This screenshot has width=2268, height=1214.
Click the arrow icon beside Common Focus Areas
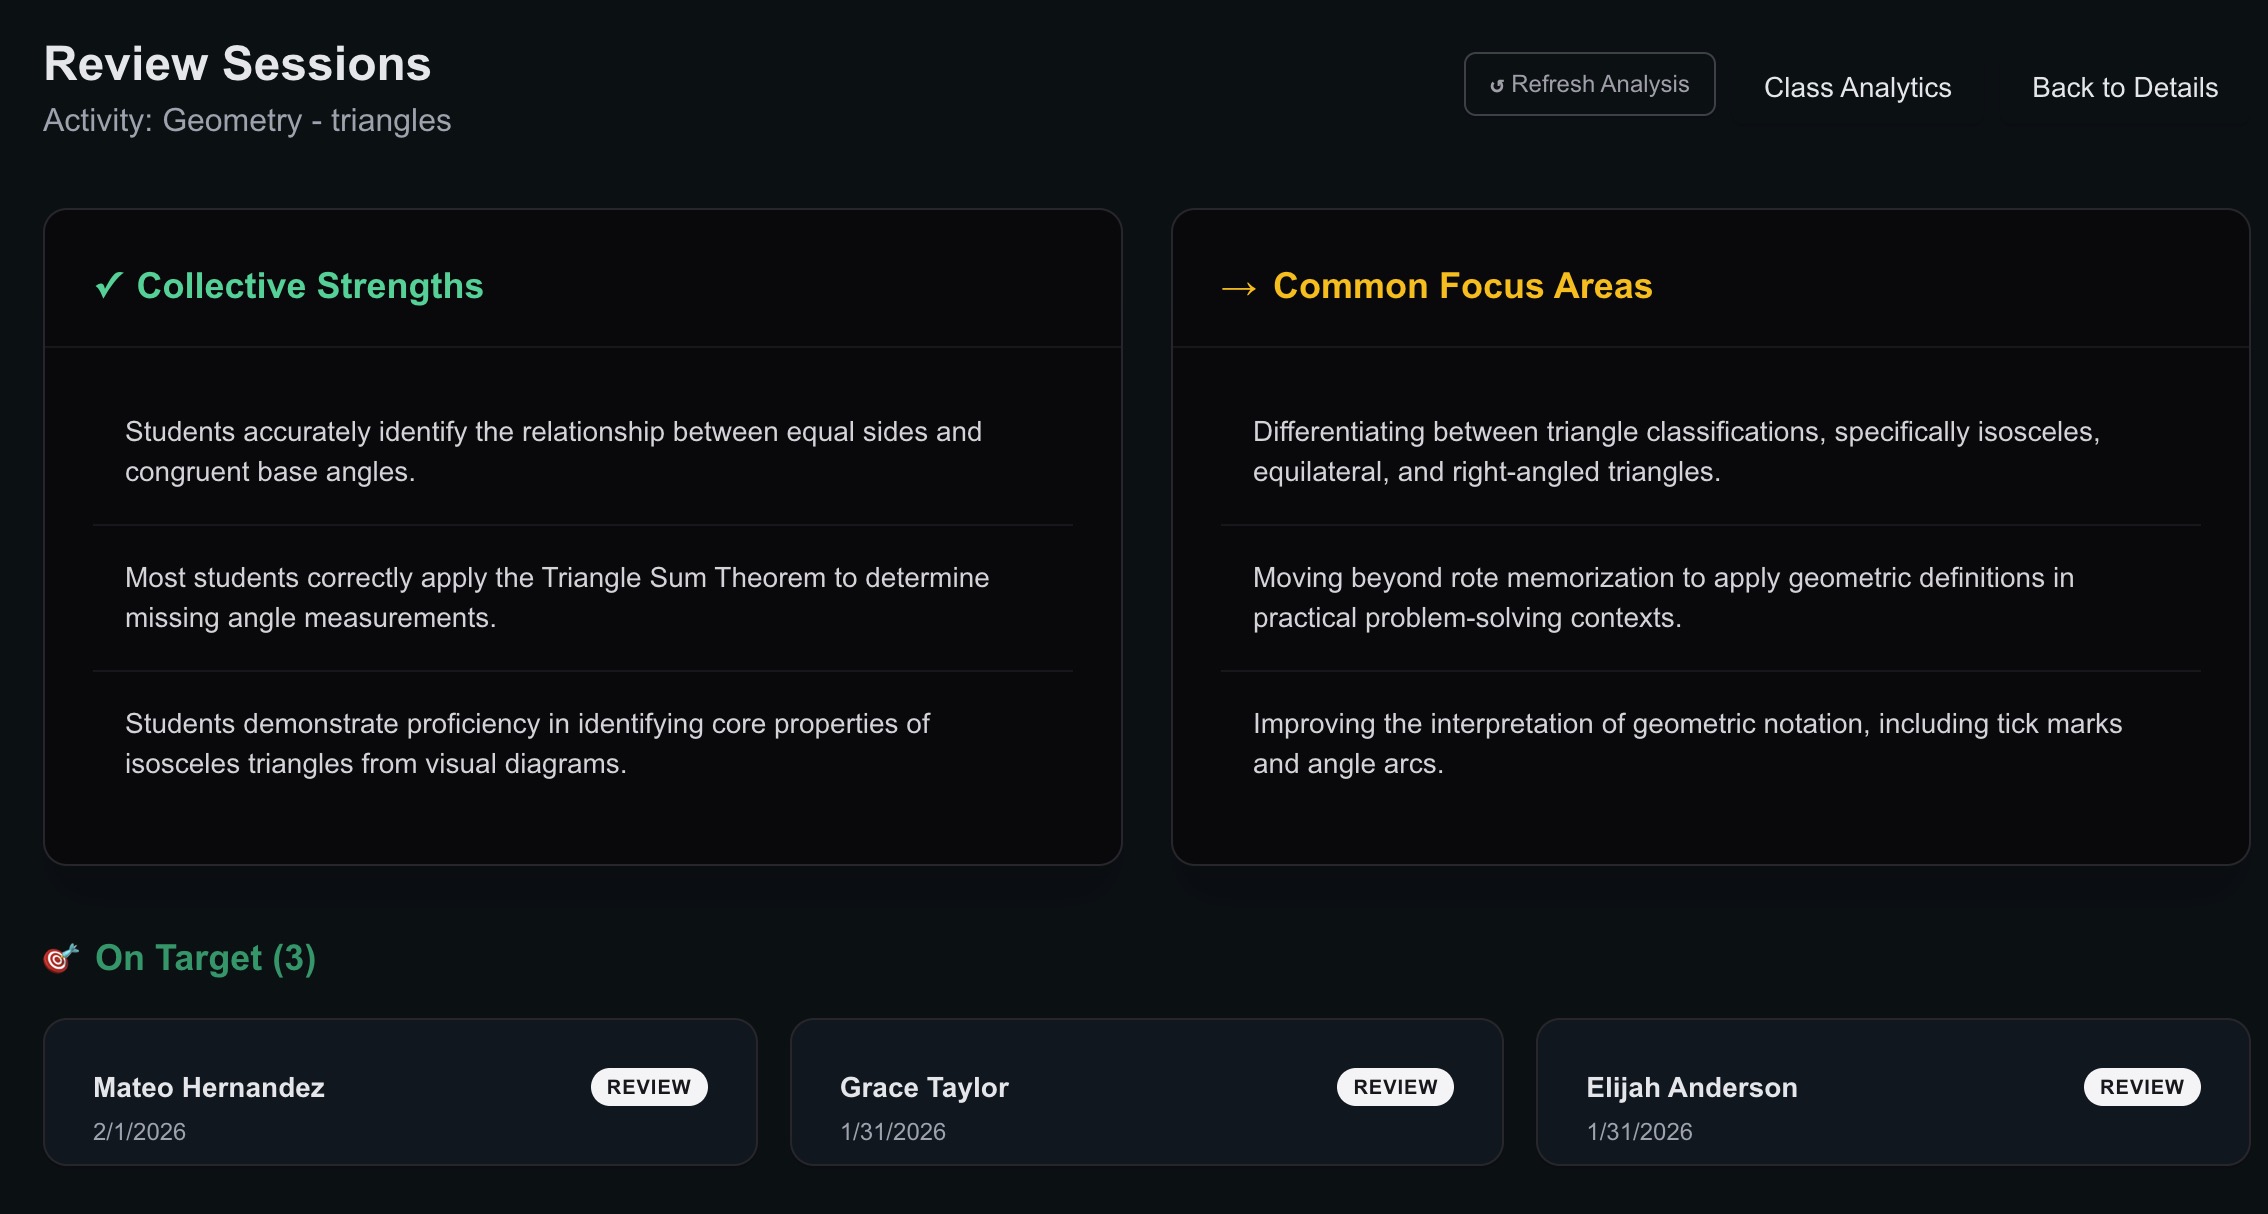point(1239,289)
